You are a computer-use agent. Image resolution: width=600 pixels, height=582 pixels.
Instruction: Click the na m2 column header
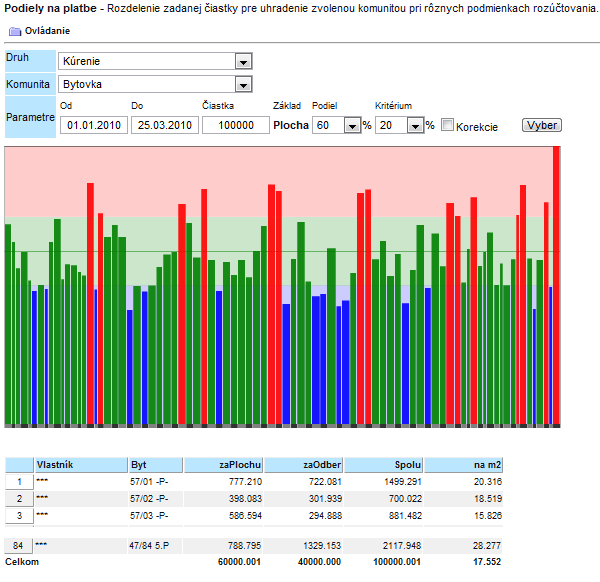(464, 465)
